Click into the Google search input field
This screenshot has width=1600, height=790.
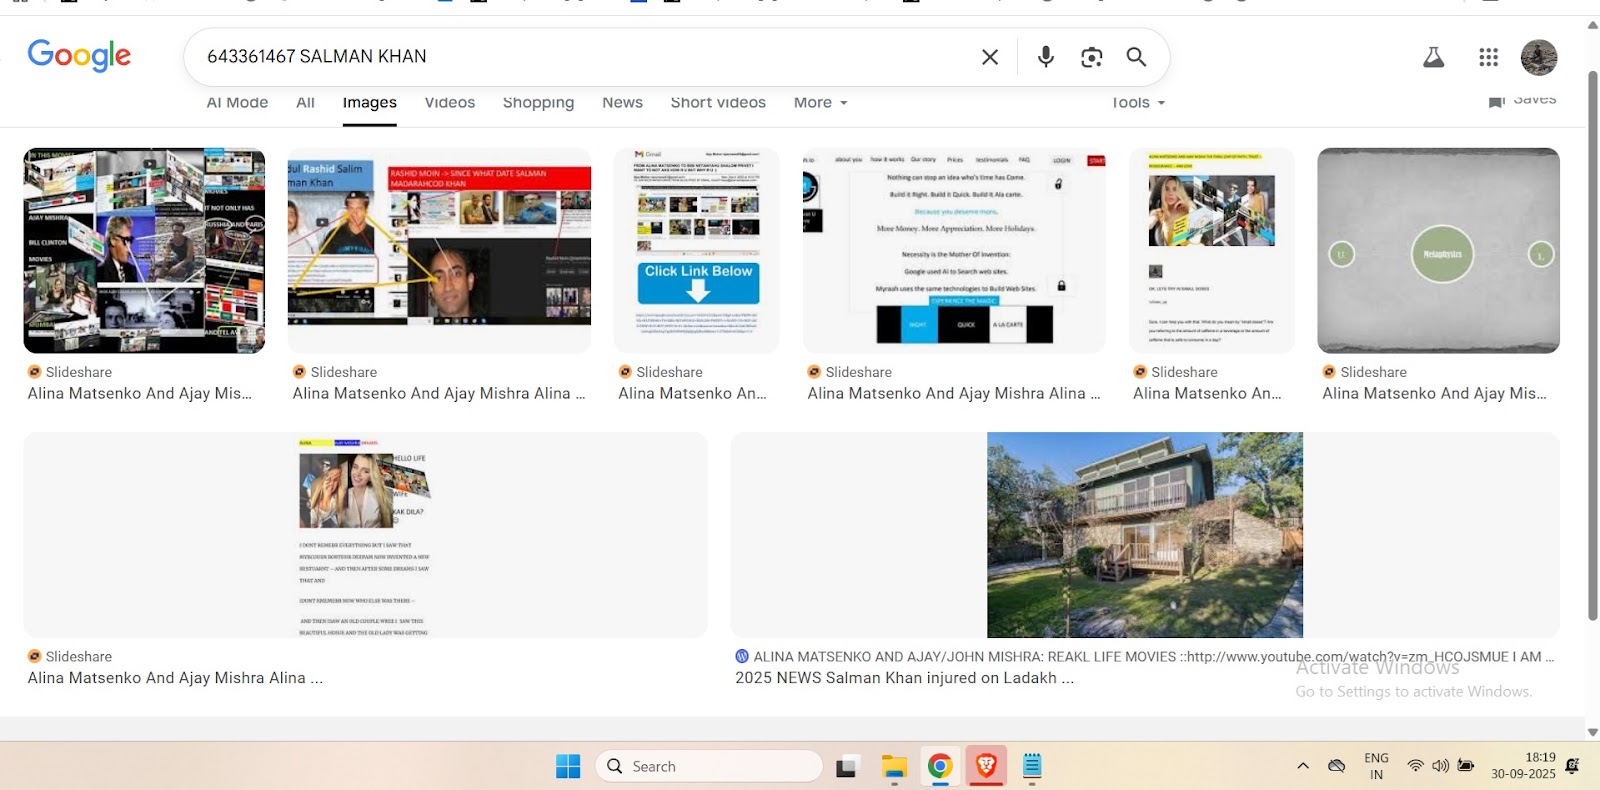[x=580, y=57]
